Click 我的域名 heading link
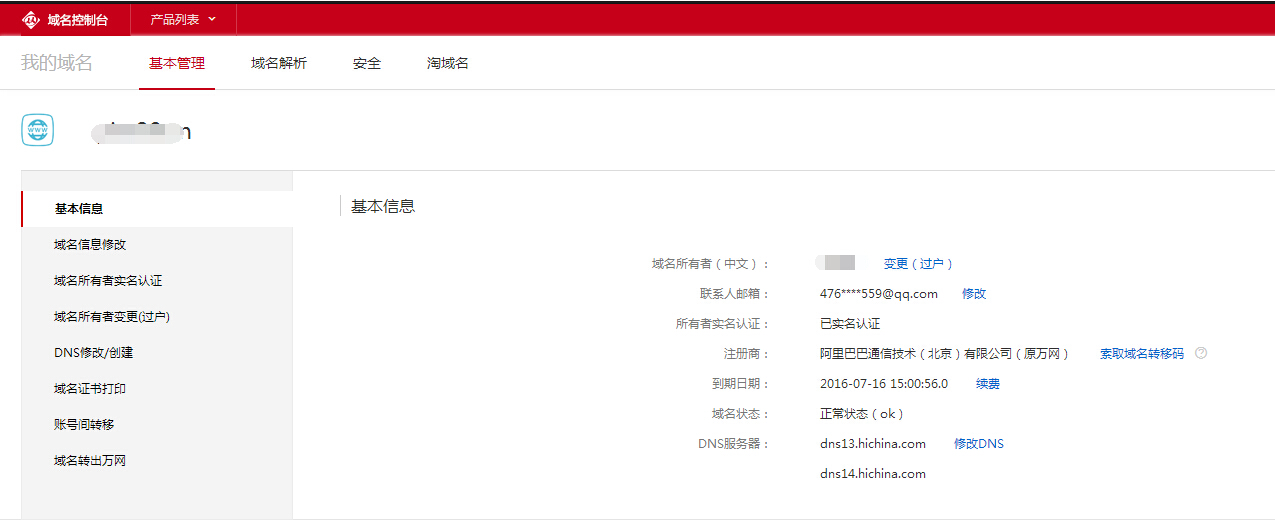The image size is (1275, 527). 57,63
